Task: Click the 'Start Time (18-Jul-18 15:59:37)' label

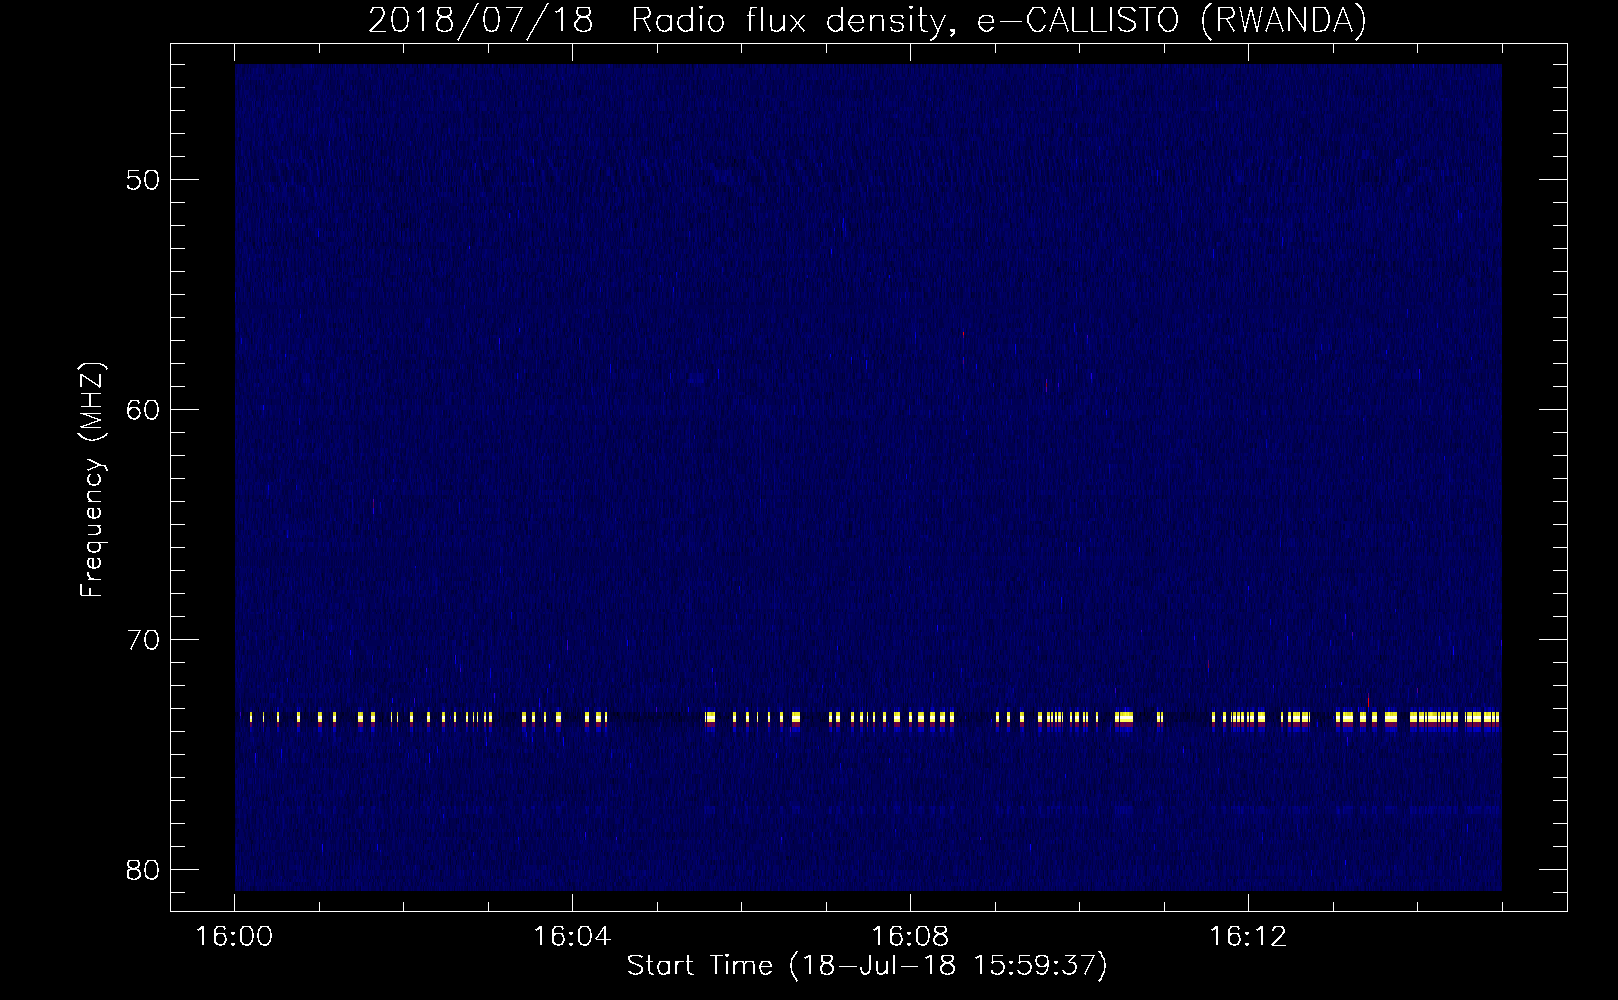Action: pos(867,966)
